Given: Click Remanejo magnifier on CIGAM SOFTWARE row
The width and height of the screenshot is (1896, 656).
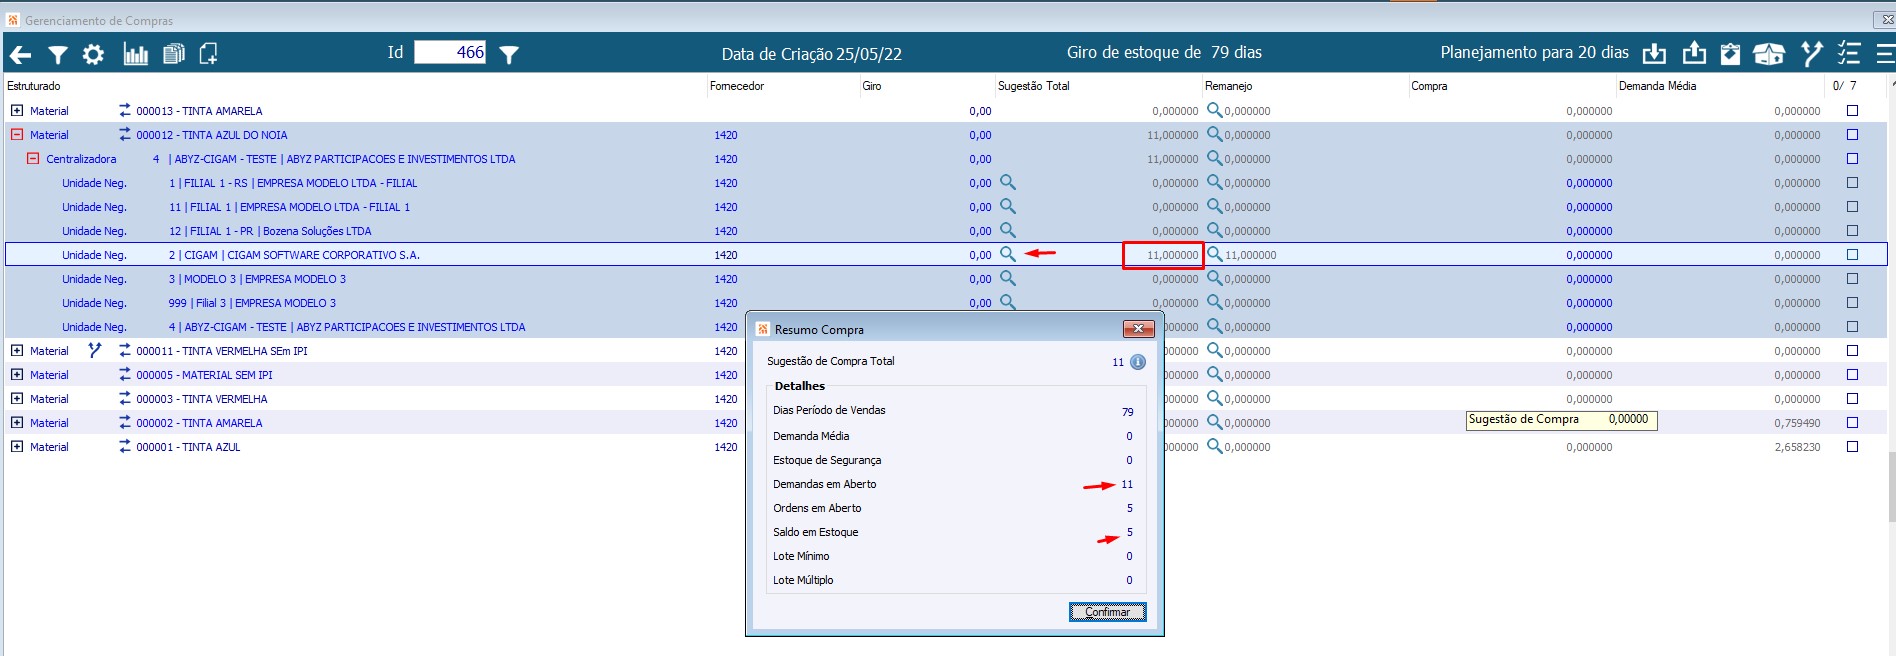Looking at the screenshot, I should click(1214, 254).
